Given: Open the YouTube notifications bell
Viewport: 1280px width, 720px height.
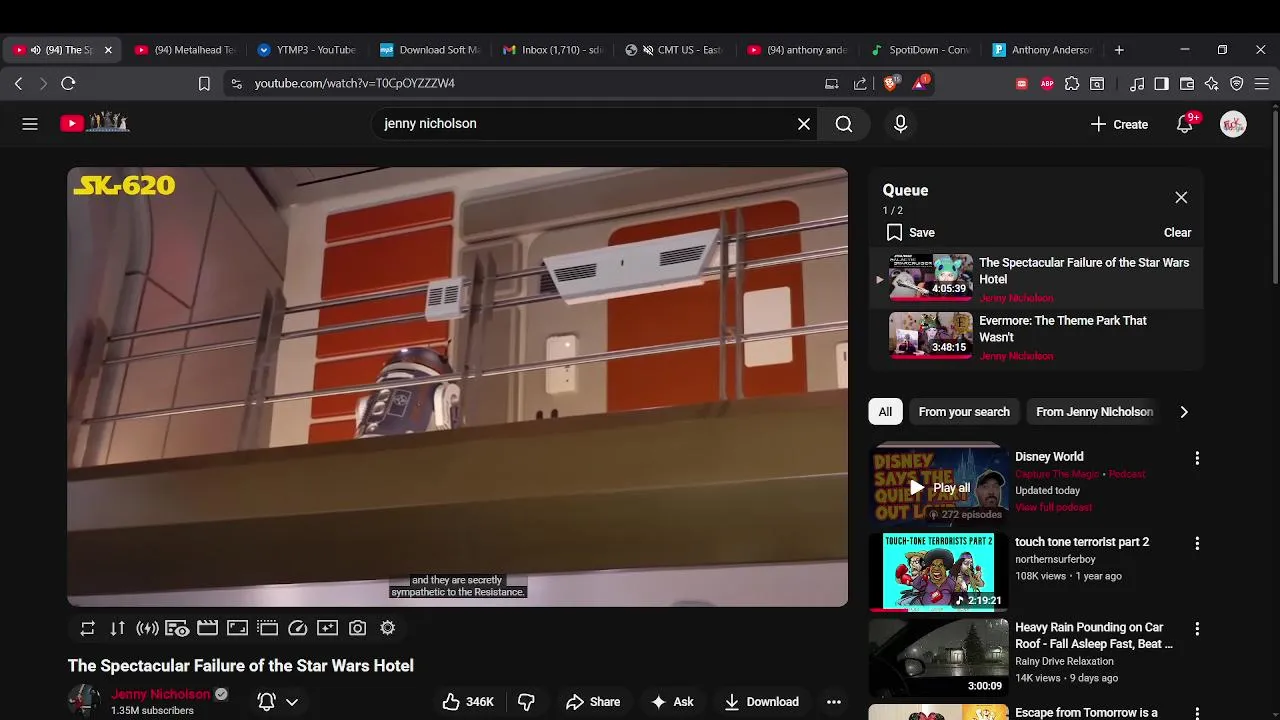Looking at the screenshot, I should [1185, 124].
